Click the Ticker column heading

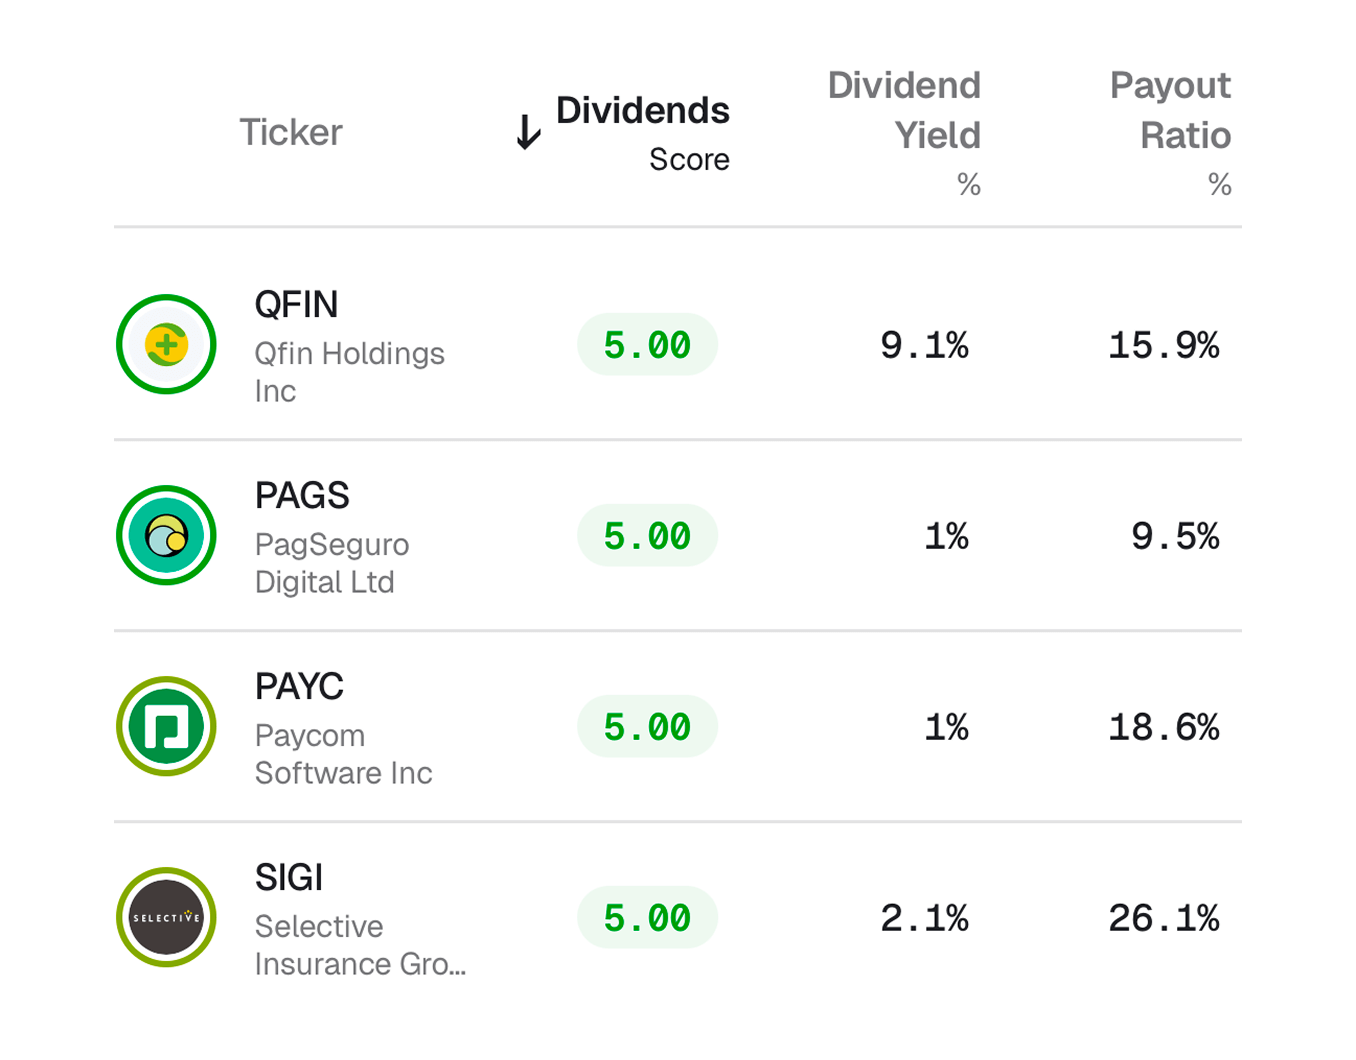[290, 131]
